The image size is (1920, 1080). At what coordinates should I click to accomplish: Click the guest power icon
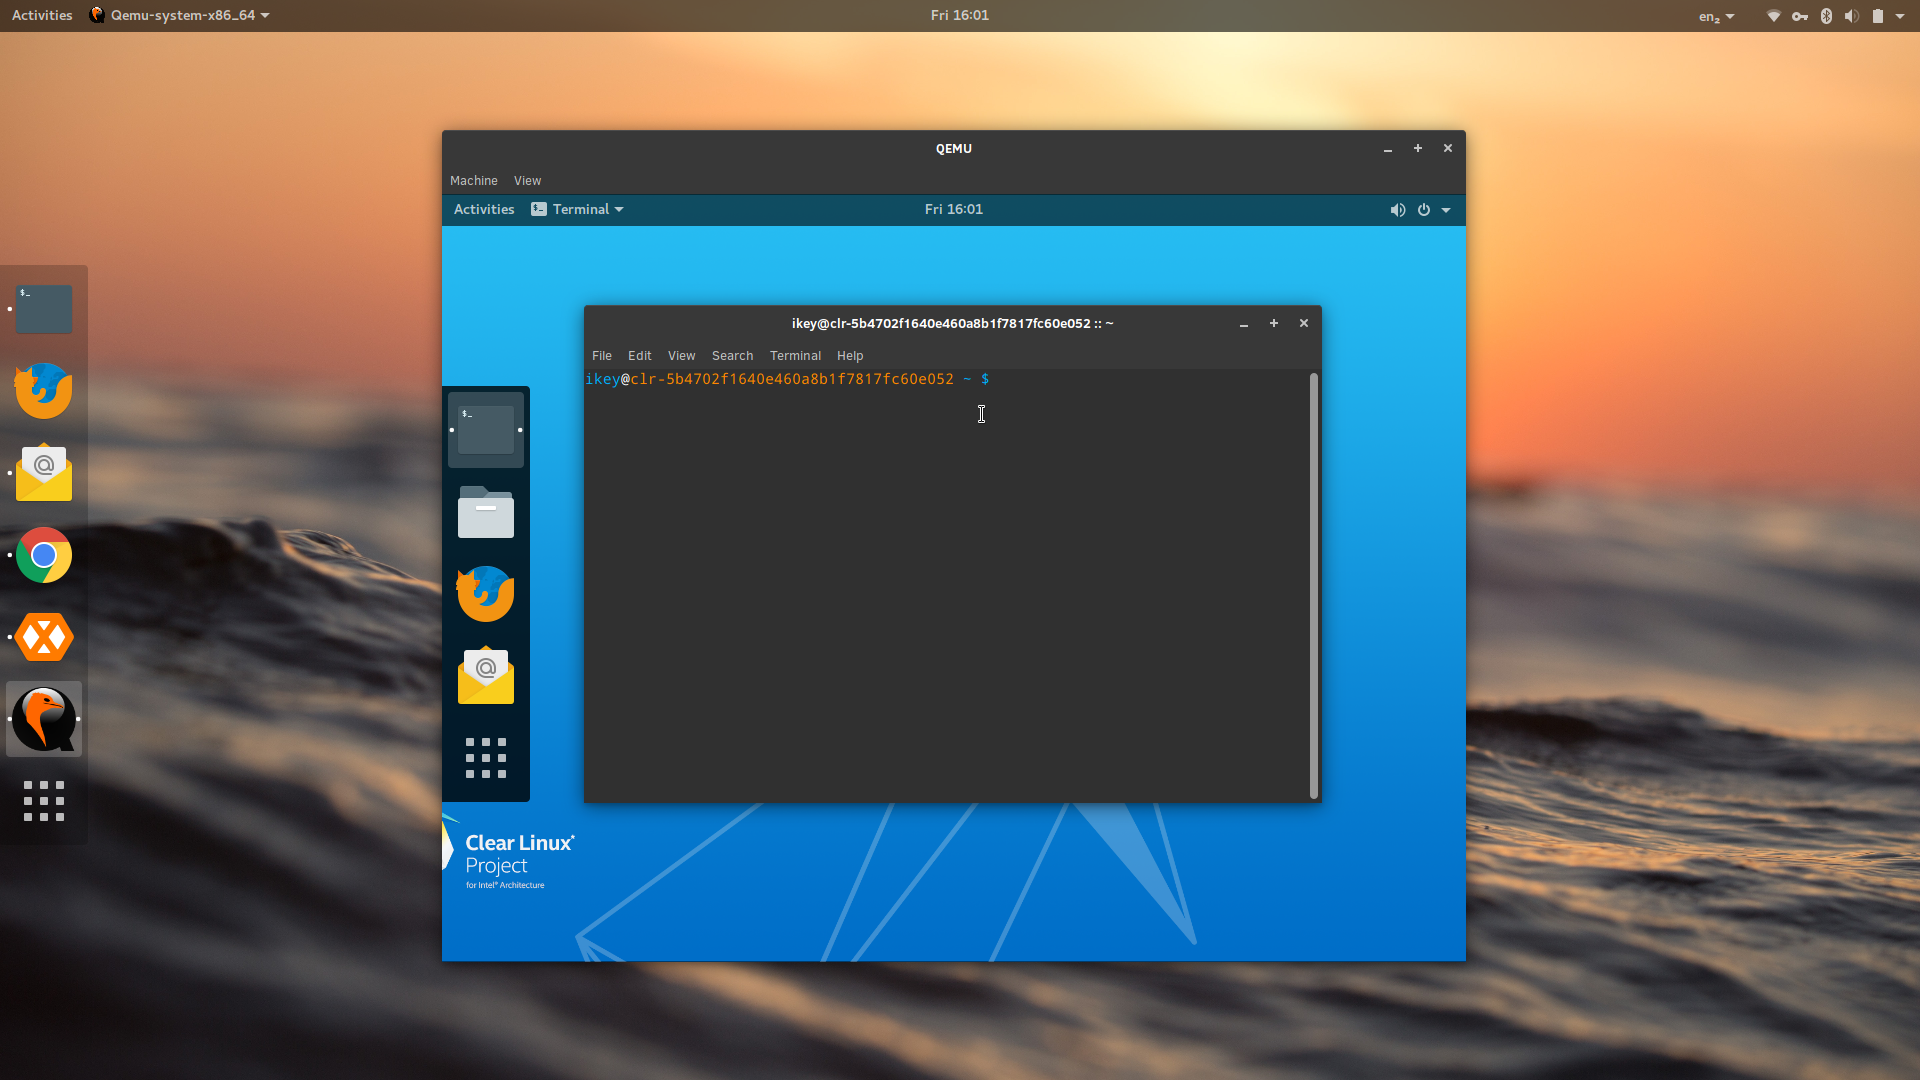click(x=1424, y=210)
